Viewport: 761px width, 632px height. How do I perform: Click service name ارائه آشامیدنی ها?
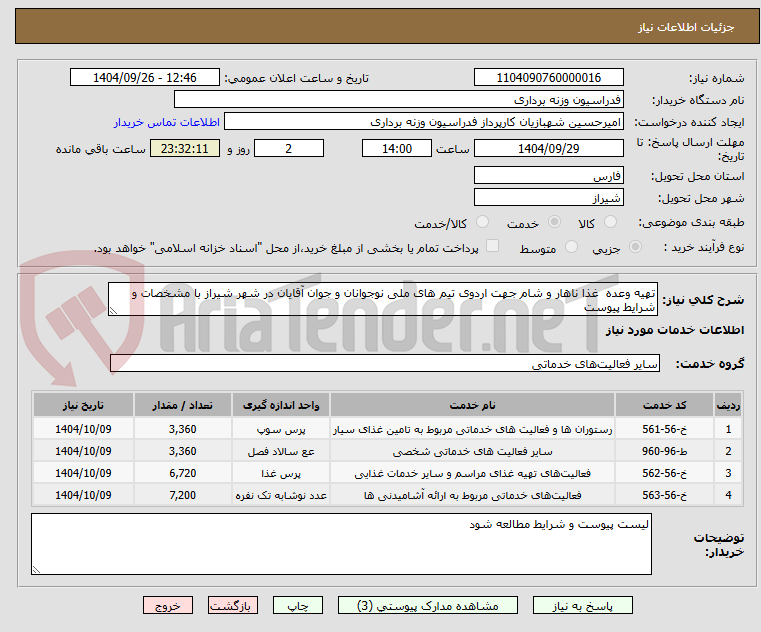pos(472,496)
